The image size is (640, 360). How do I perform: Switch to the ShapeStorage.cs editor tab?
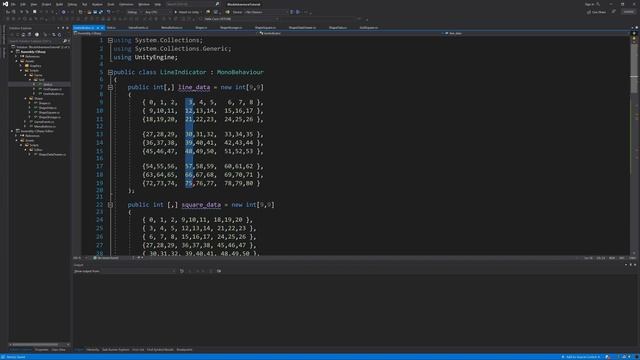point(231,28)
